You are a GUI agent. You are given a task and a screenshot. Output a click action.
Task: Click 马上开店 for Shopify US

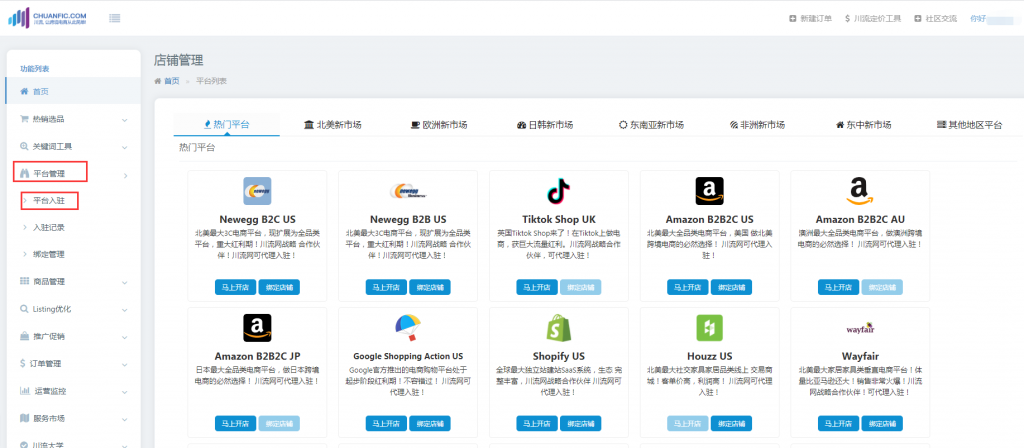tap(537, 423)
